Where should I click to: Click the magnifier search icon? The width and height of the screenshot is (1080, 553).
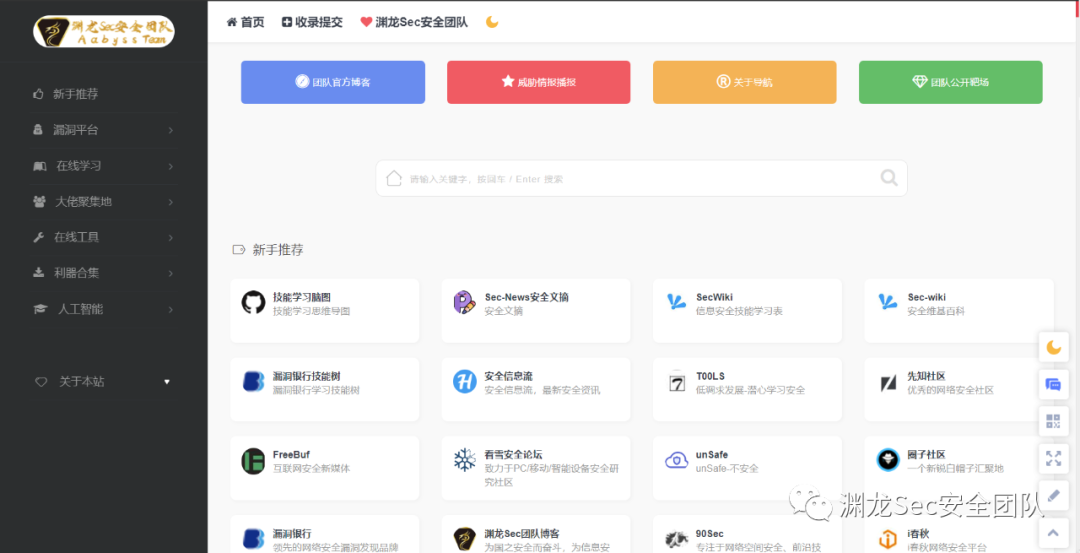889,178
